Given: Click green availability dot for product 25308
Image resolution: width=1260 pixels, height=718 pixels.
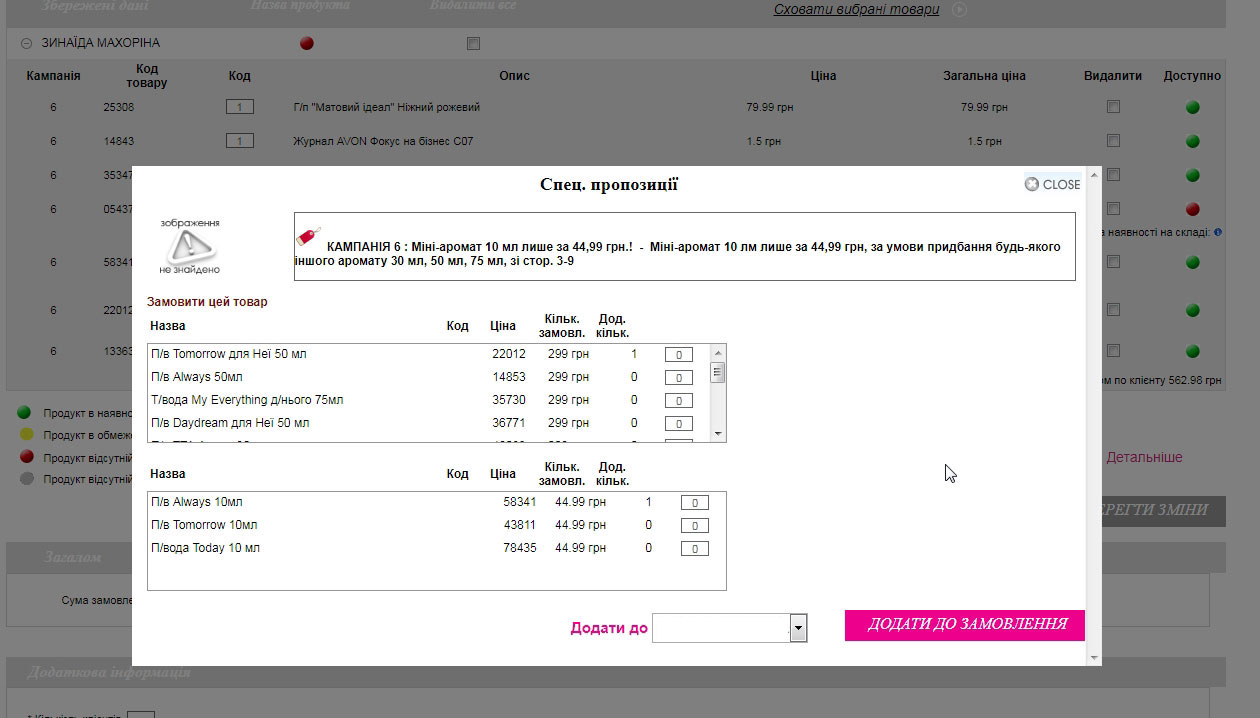Looking at the screenshot, I should 1192,108.
